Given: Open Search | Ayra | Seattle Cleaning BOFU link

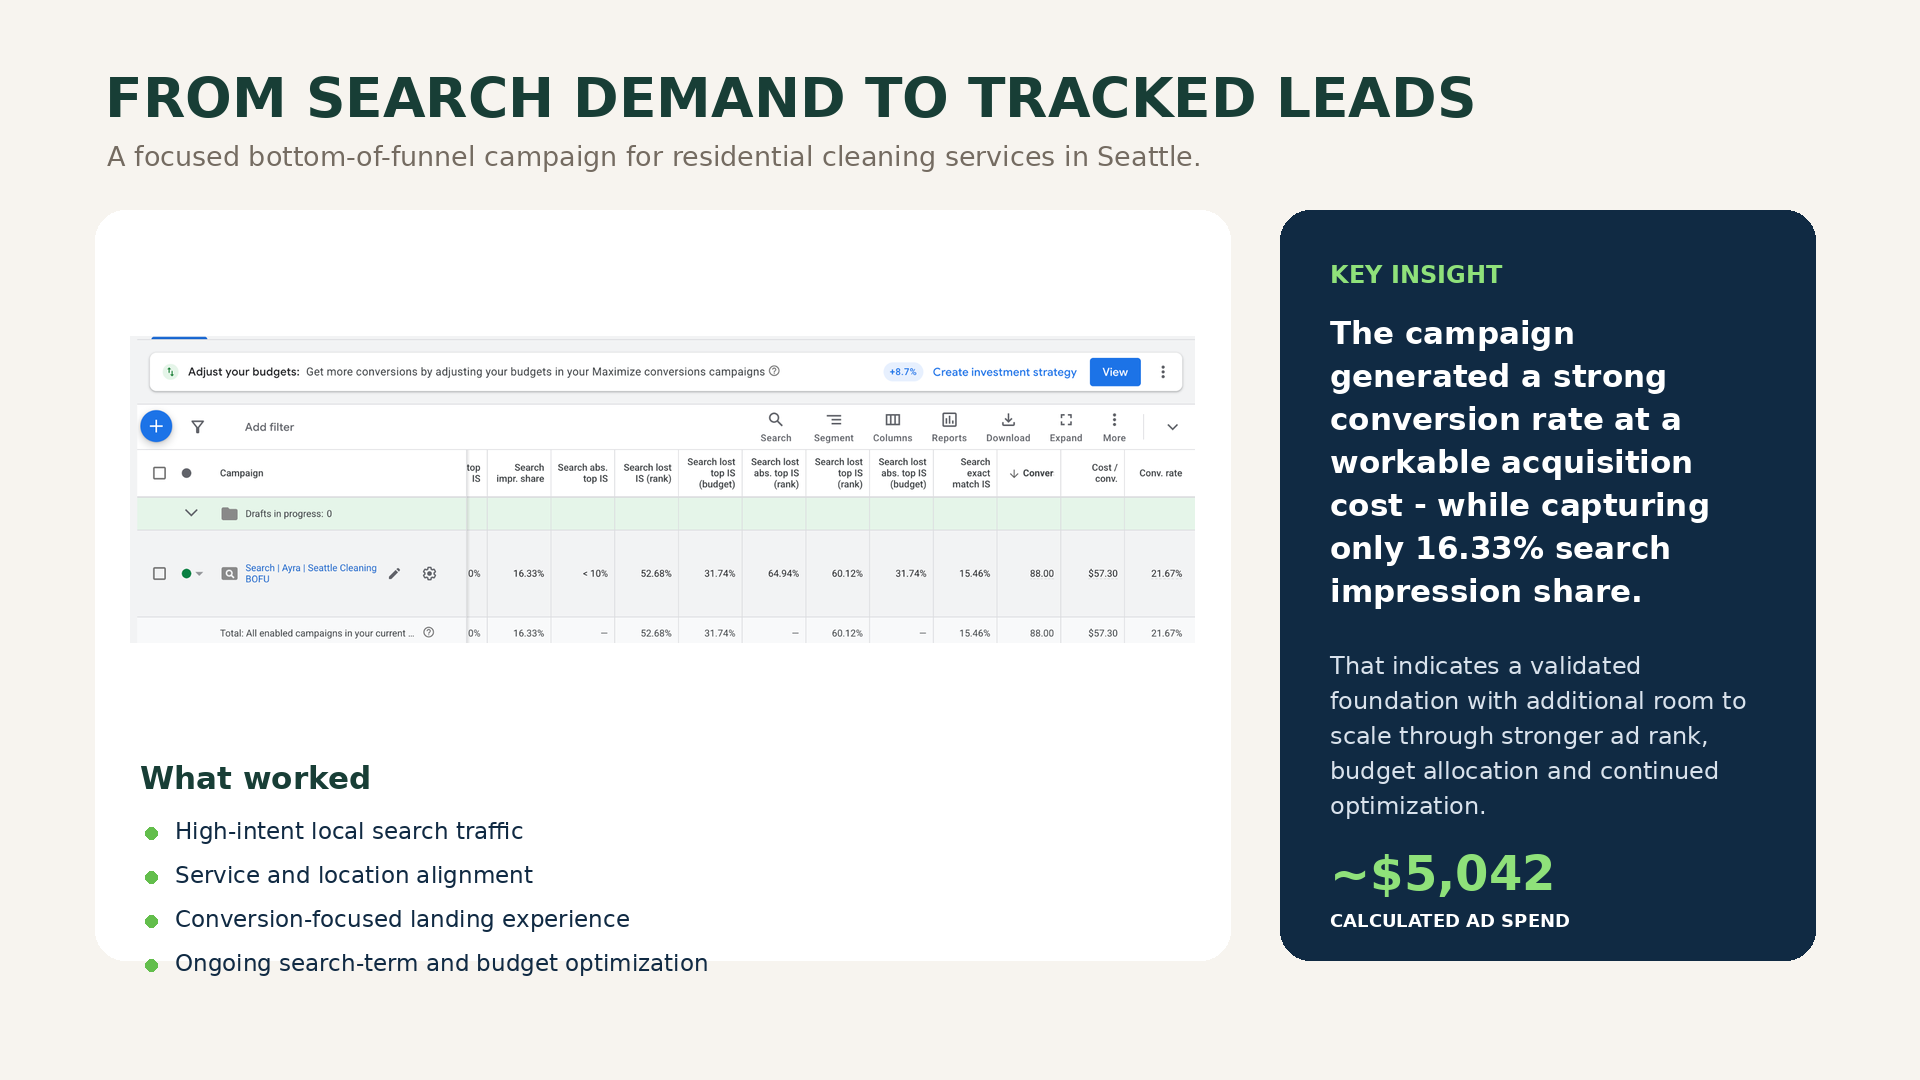Looking at the screenshot, I should point(311,573).
